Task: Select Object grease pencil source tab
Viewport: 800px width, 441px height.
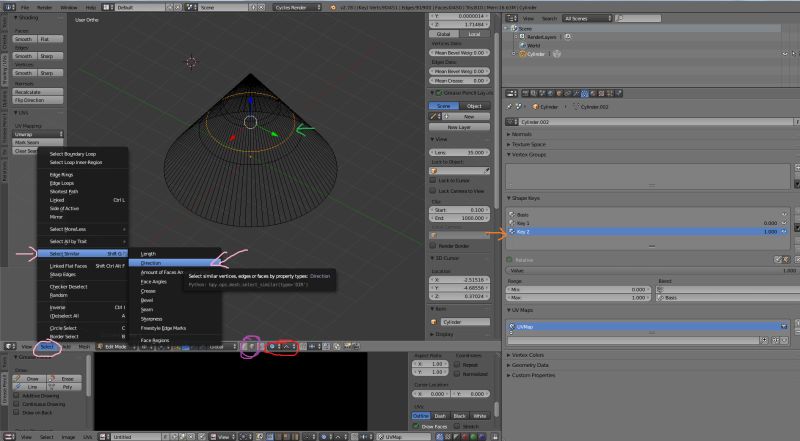Action: pyautogui.click(x=474, y=106)
